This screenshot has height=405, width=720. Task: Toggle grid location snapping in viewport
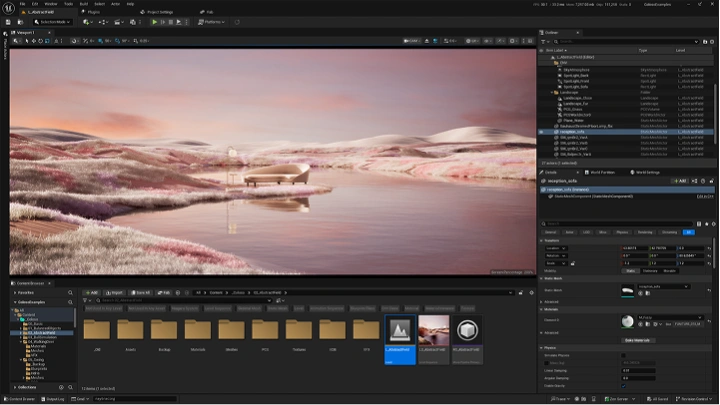101,41
